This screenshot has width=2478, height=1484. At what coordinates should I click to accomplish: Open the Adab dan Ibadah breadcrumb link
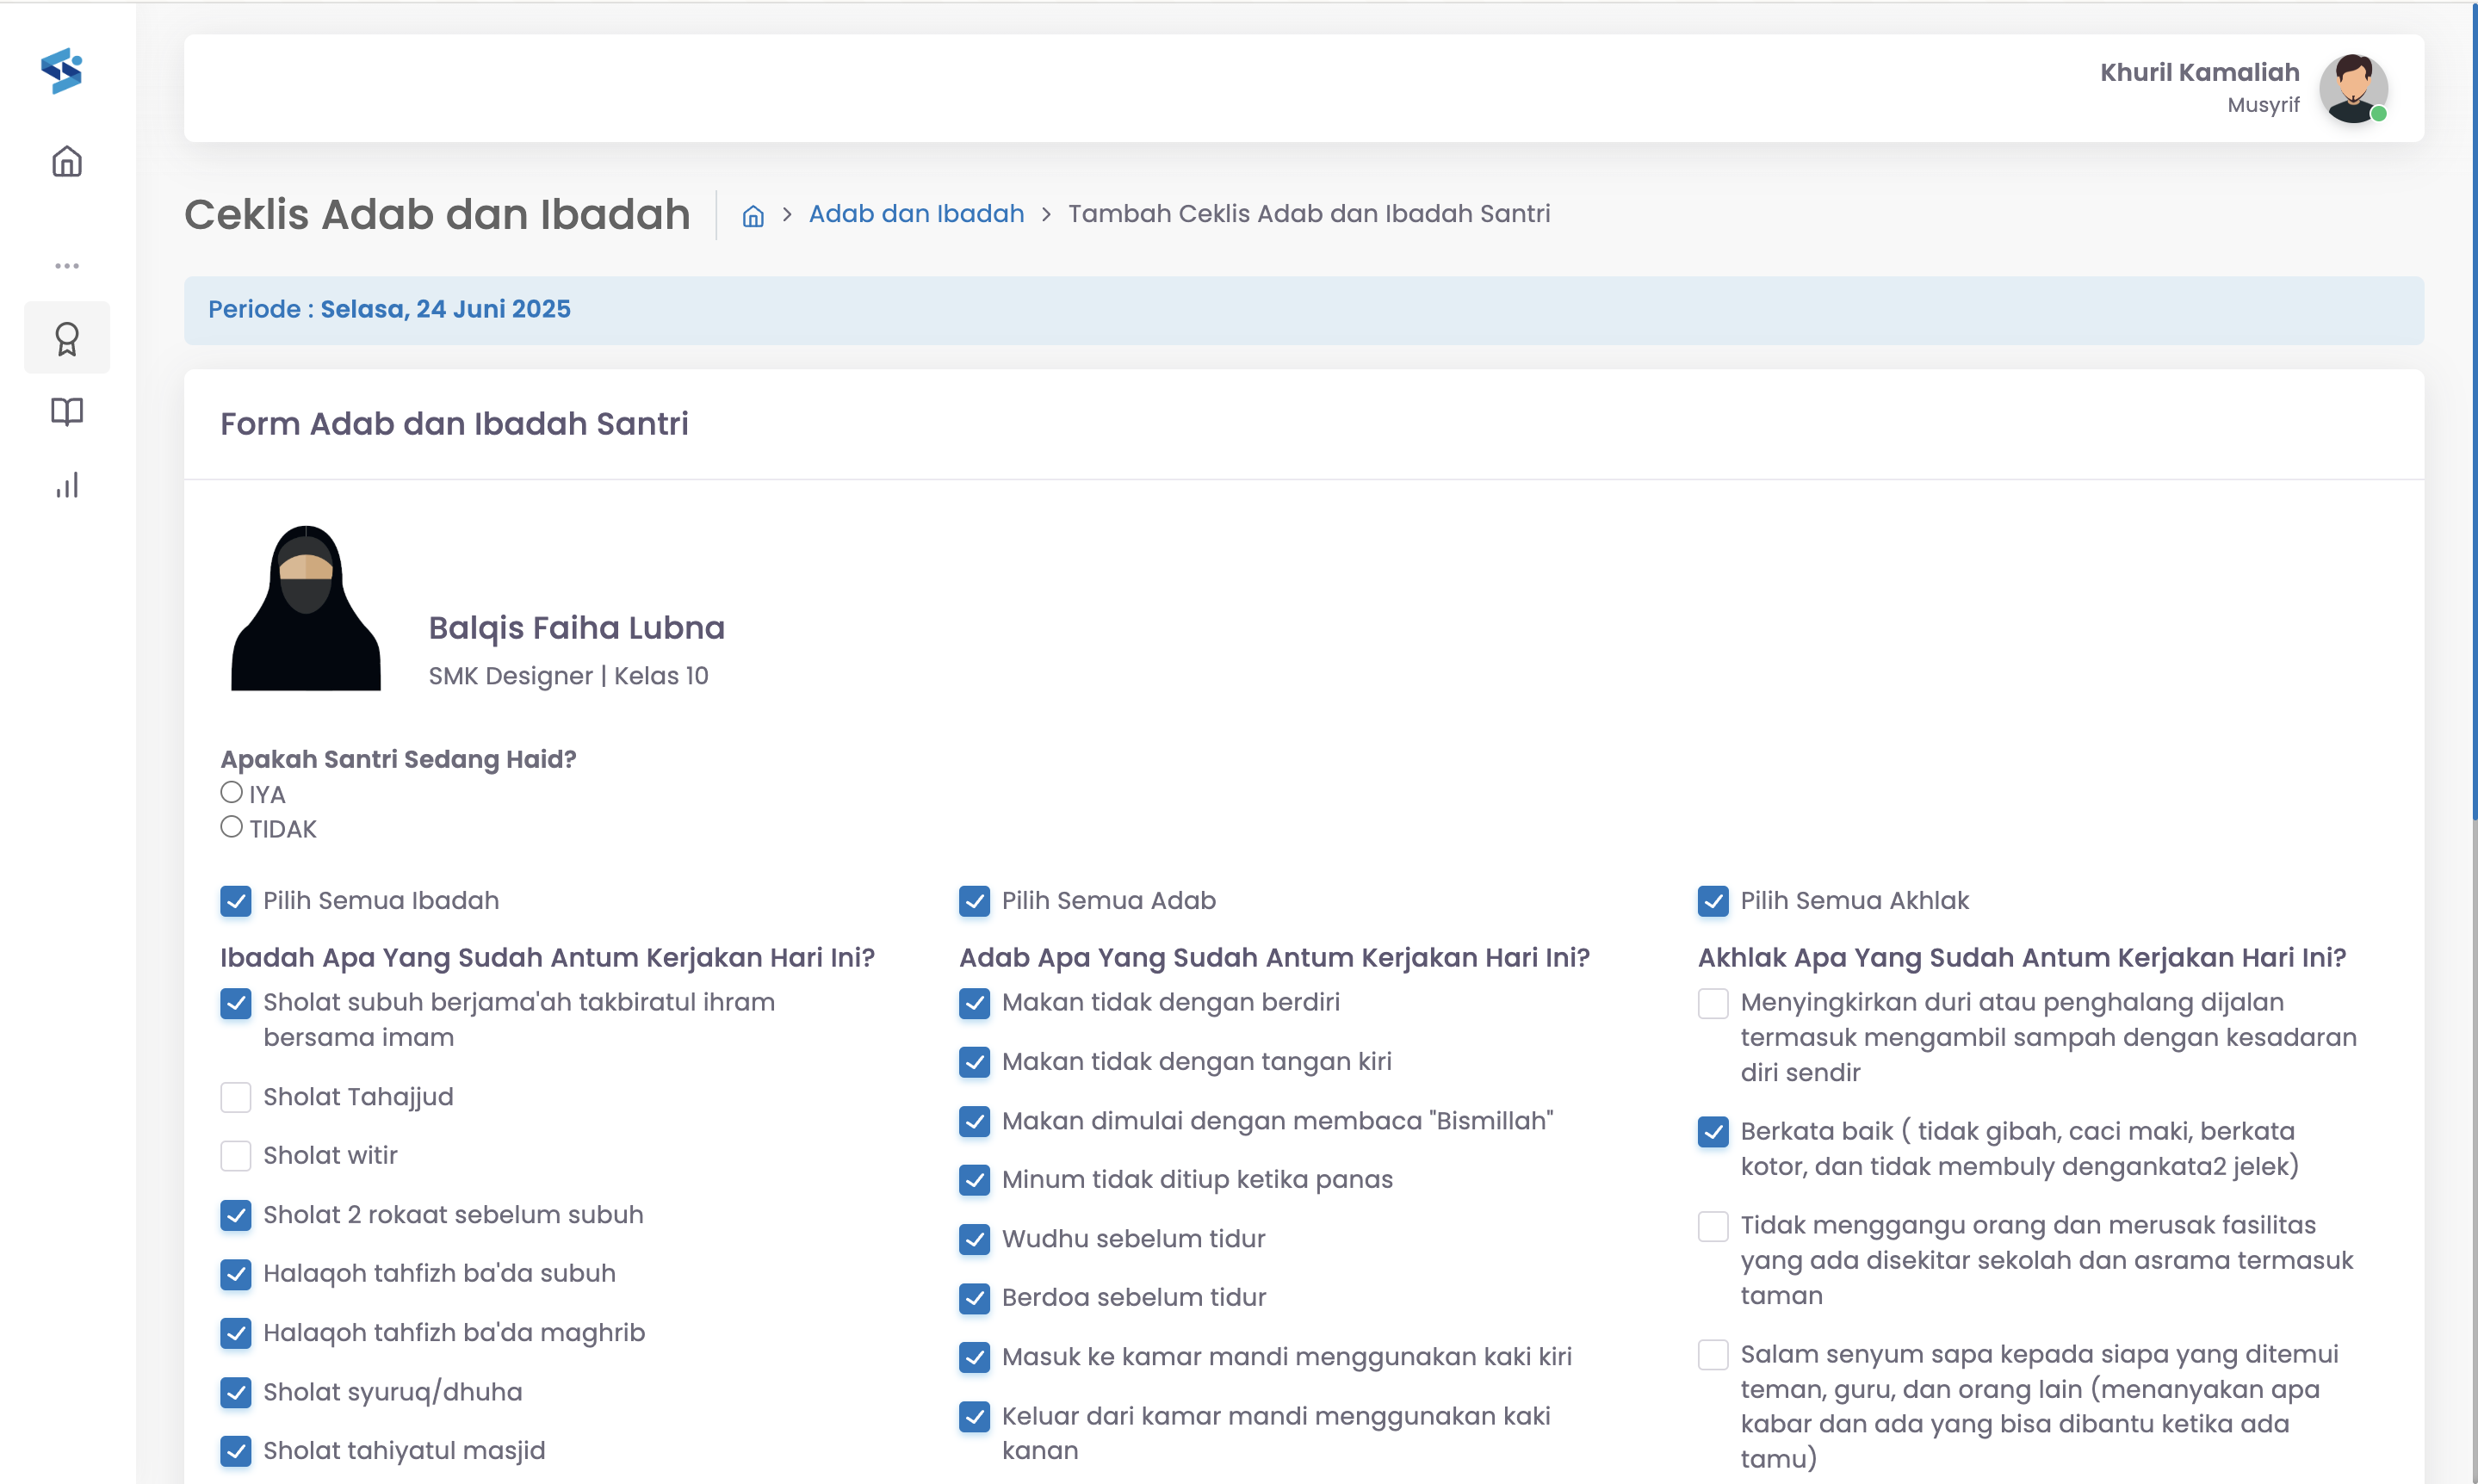(x=915, y=213)
